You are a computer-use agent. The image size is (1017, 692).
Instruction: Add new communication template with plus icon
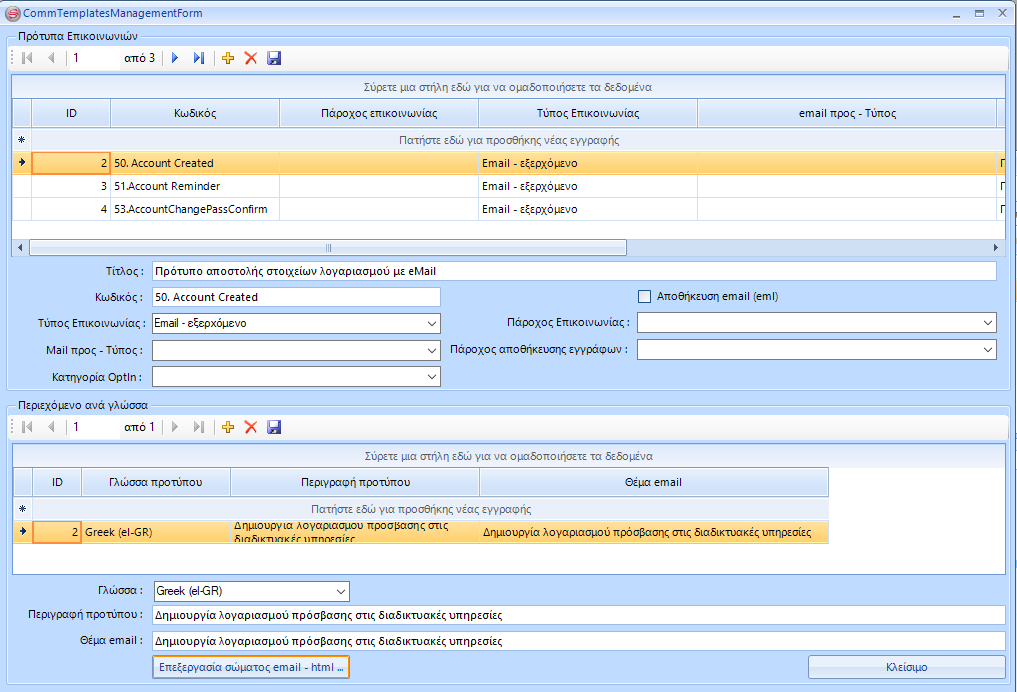(x=228, y=58)
